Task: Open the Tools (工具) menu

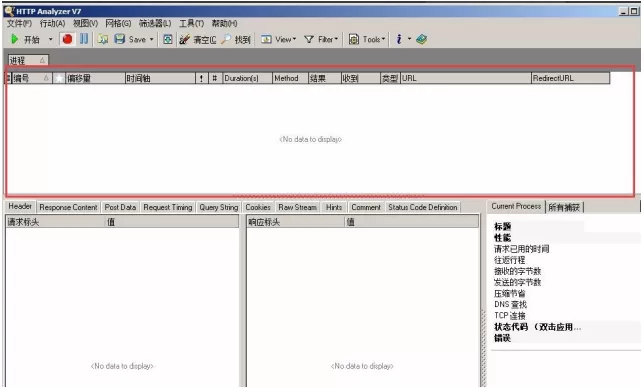Action: (x=191, y=23)
